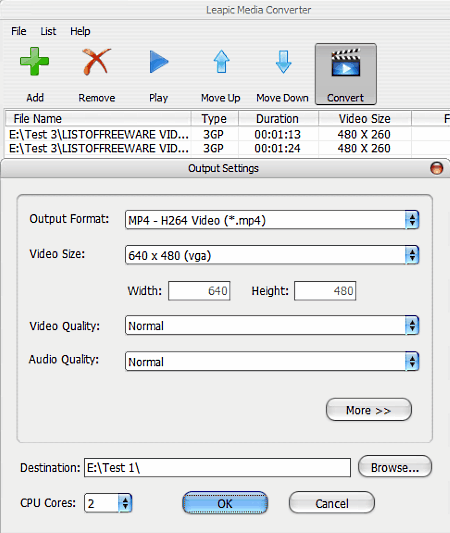Select the file with duration 00:01:13

(227, 135)
